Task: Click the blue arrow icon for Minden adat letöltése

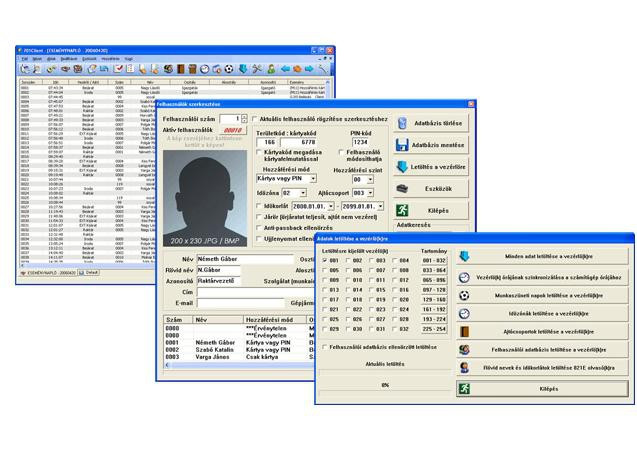Action: click(464, 256)
